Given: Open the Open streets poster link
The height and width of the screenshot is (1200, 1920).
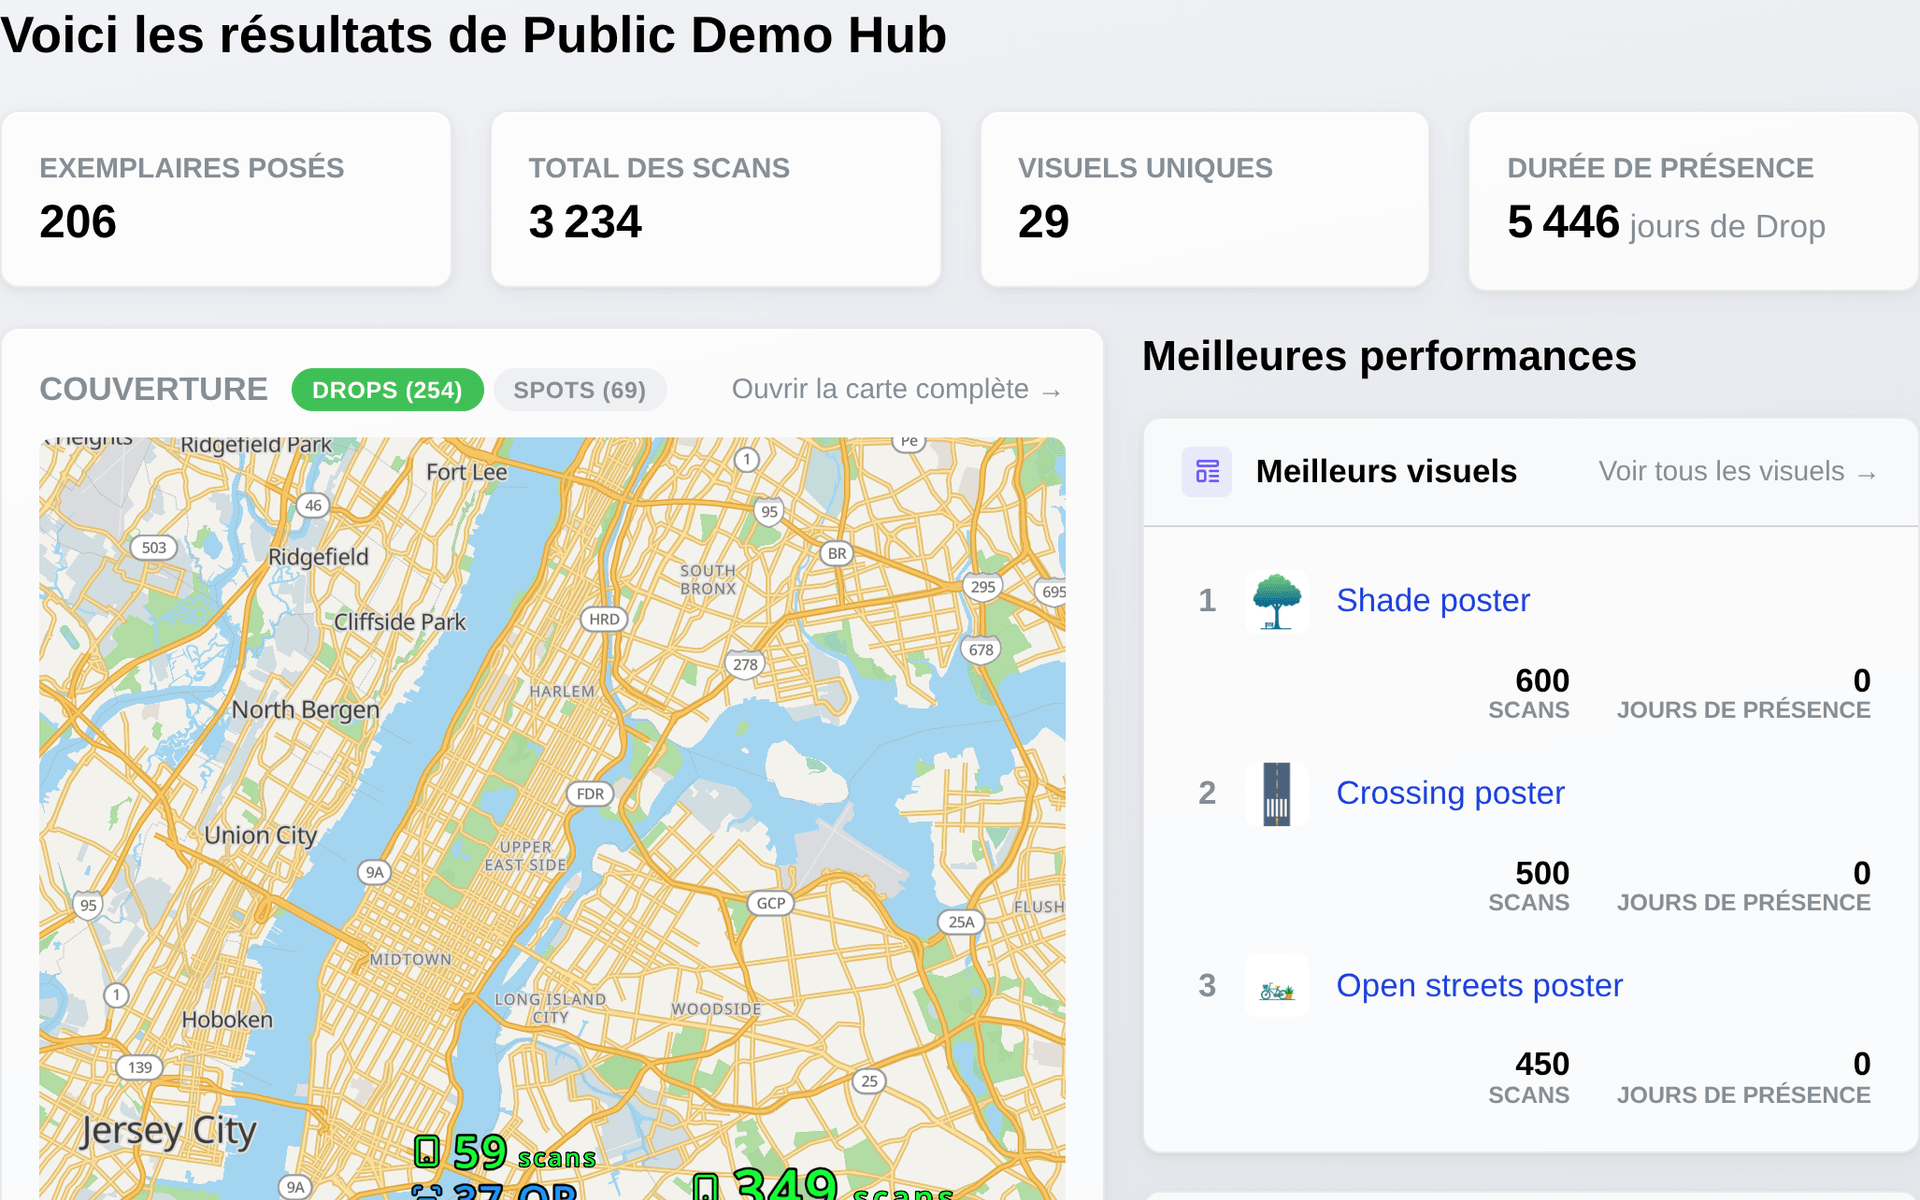Looking at the screenshot, I should 1479,986.
